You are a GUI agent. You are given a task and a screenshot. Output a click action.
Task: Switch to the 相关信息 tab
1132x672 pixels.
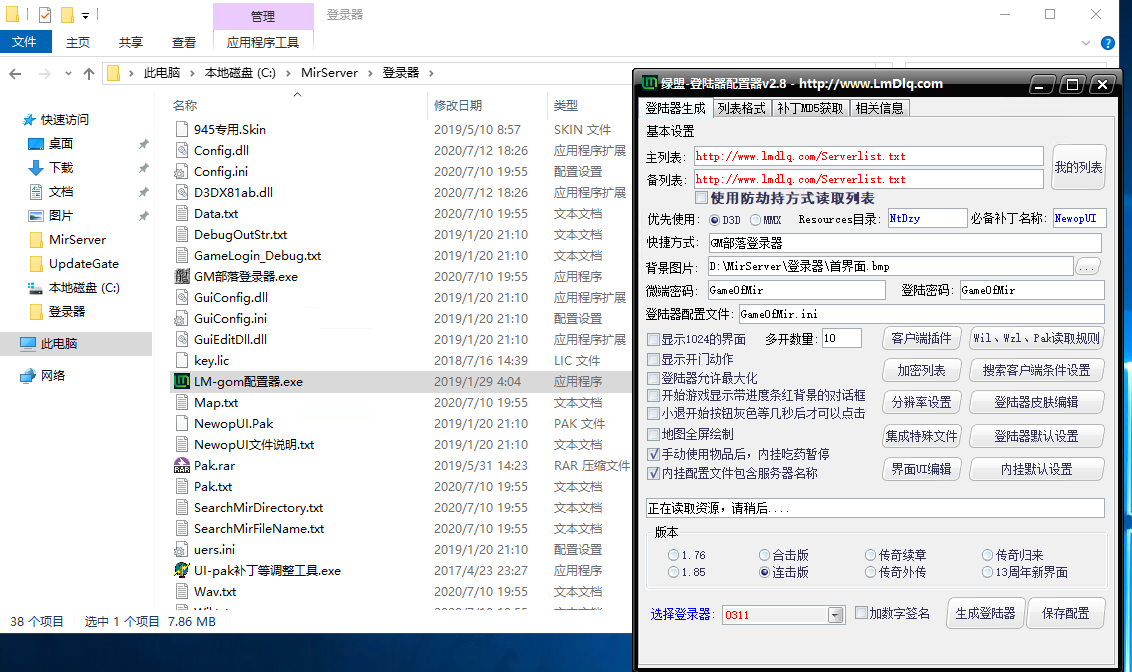pyautogui.click(x=879, y=108)
